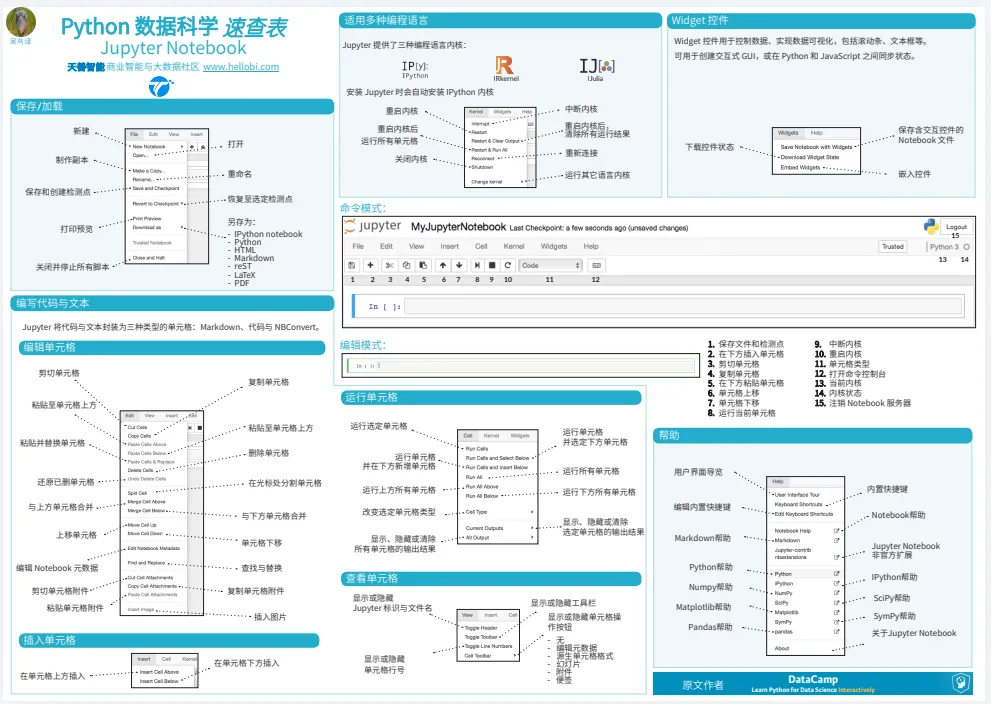The image size is (991, 704).
Task: Open Edit menu in the MyJupyterNotebook menu bar
Action: 386,246
